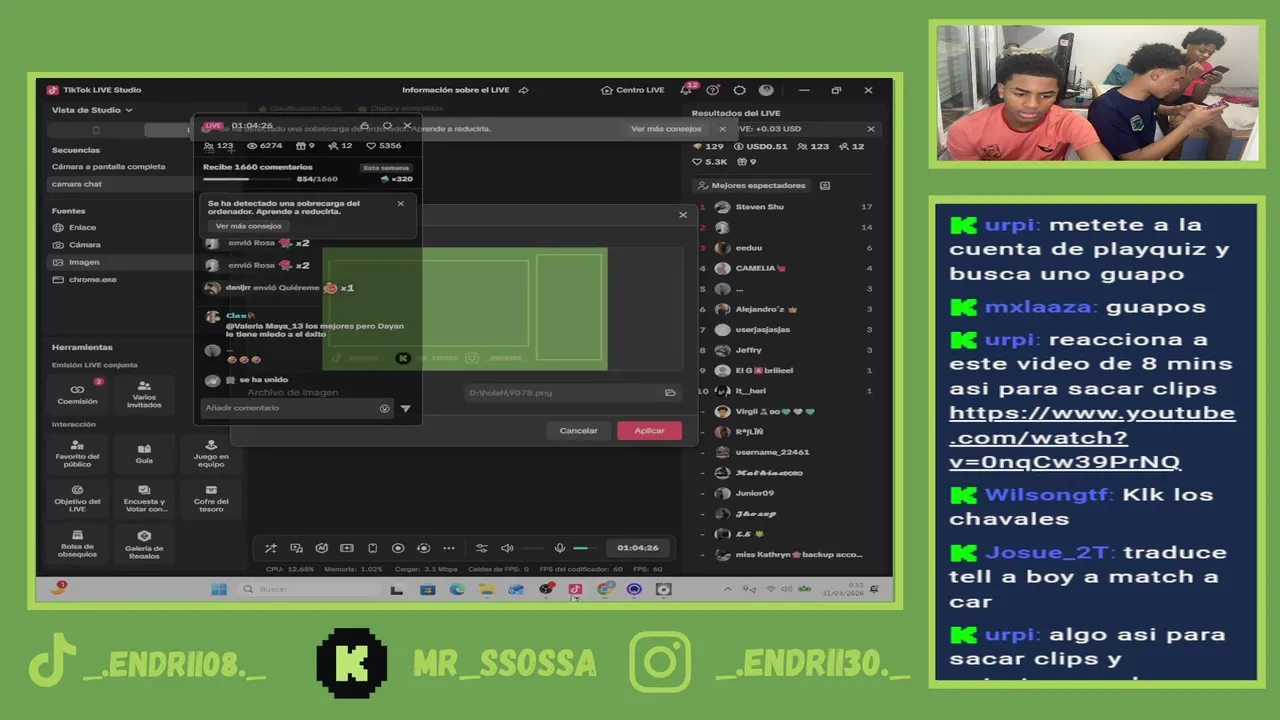Screen dimensions: 1280x720
Task: Click Ver más consejos in the top banner
Action: pos(666,129)
